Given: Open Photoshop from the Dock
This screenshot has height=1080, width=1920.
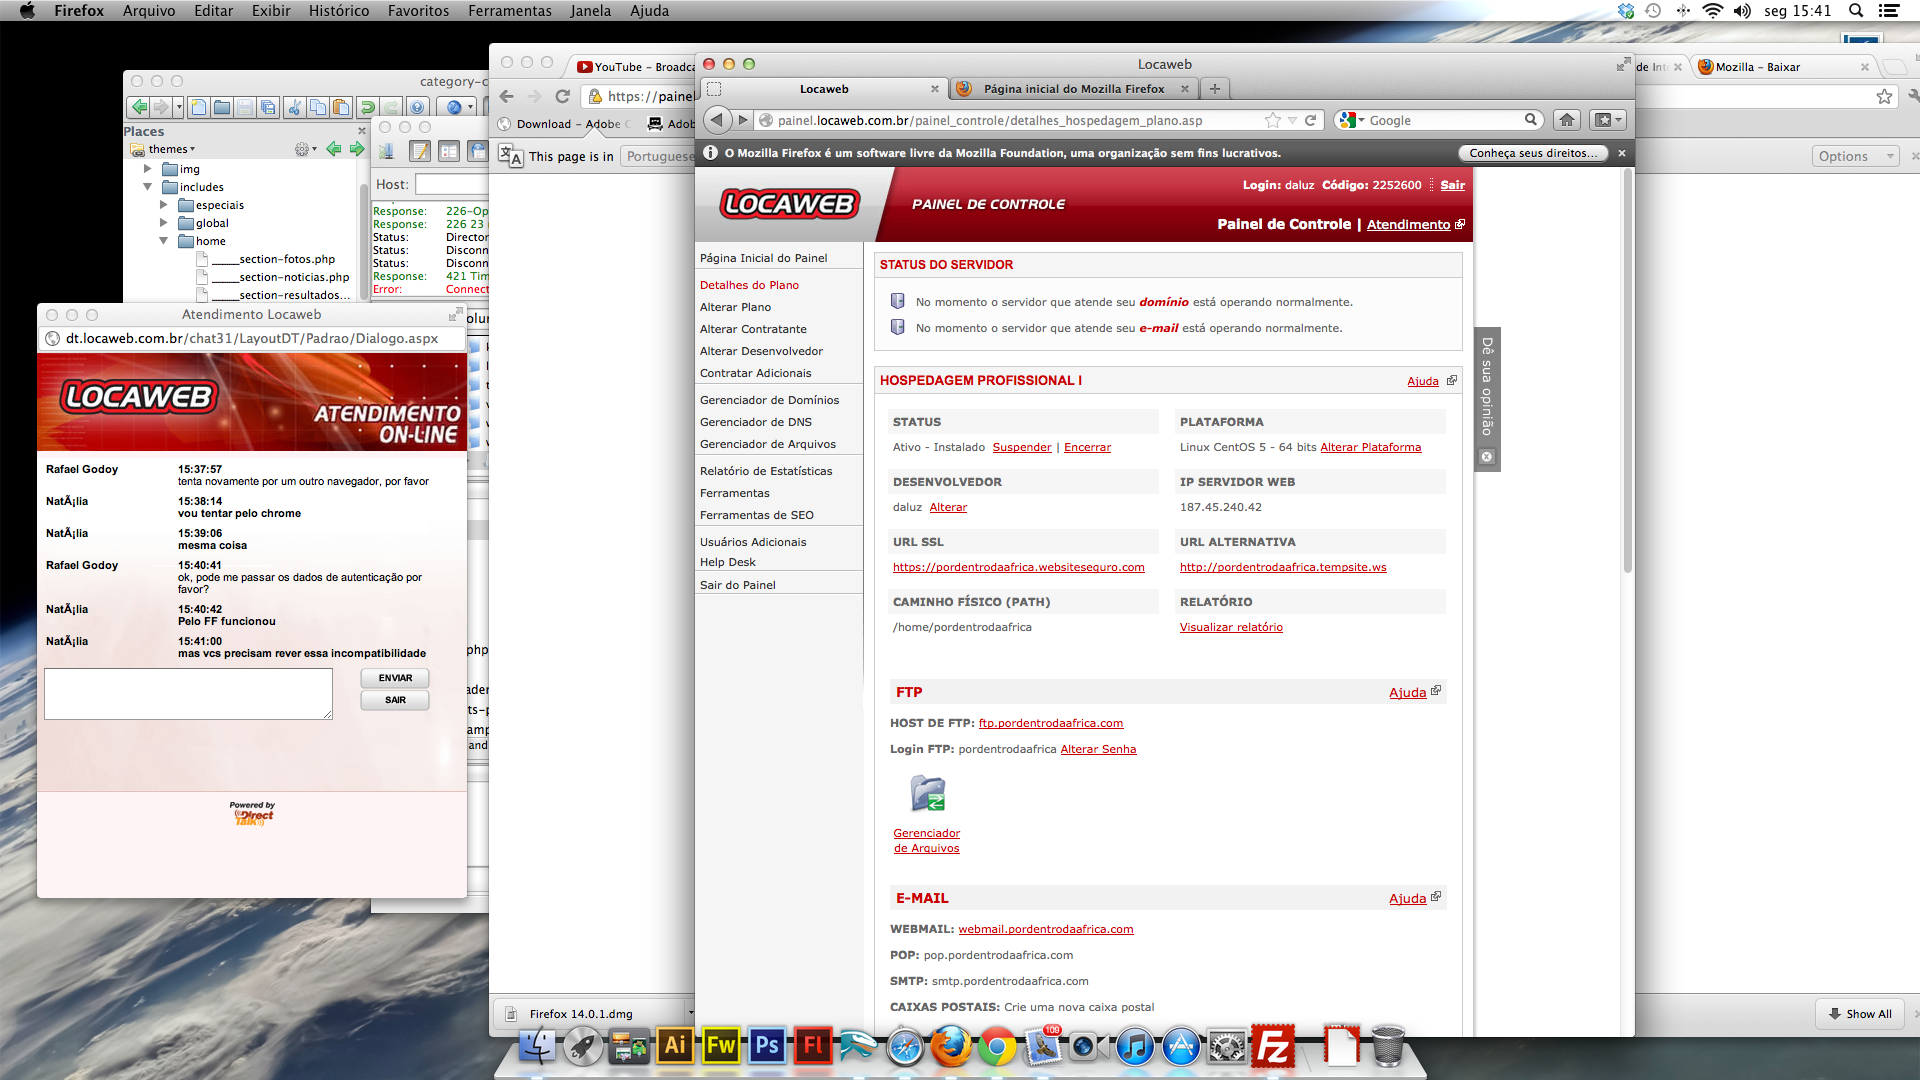Looking at the screenshot, I should 767,1046.
